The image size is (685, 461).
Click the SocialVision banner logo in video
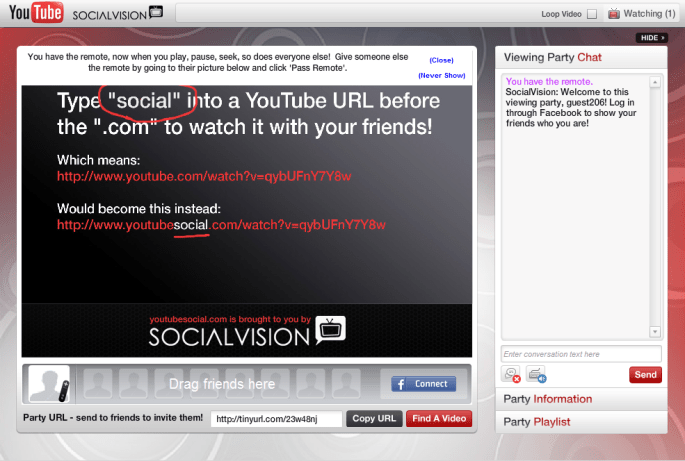point(247,332)
